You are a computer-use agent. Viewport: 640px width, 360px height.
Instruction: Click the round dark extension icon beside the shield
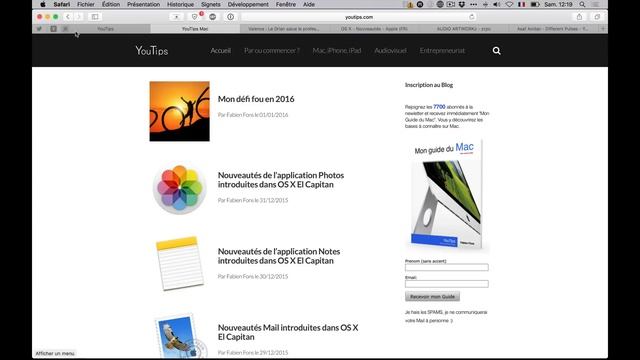213,17
